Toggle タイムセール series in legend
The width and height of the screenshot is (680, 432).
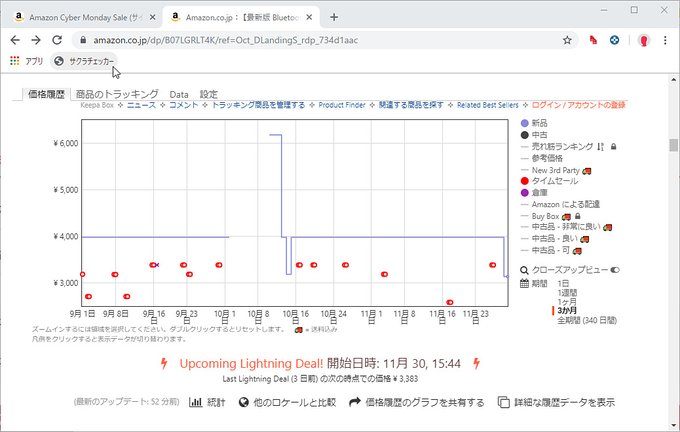tap(549, 181)
